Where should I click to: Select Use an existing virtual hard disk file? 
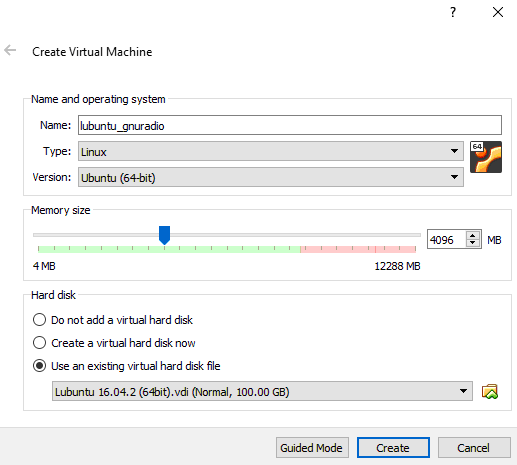pos(126,366)
